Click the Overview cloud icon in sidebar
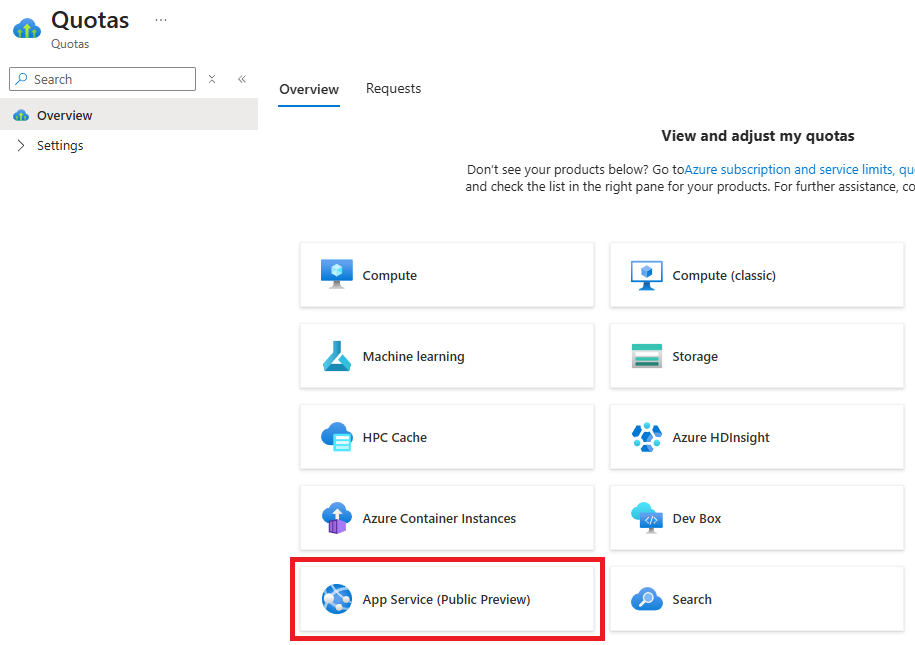915x645 pixels. click(21, 115)
